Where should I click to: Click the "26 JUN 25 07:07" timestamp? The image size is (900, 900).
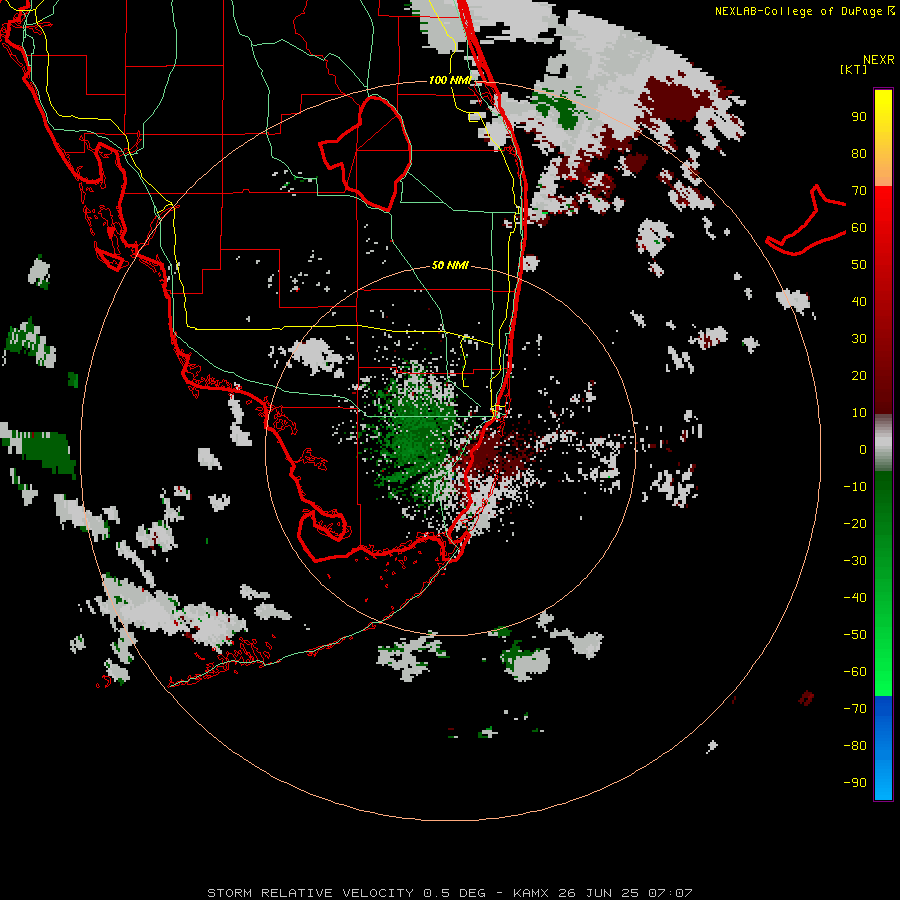tap(626, 893)
